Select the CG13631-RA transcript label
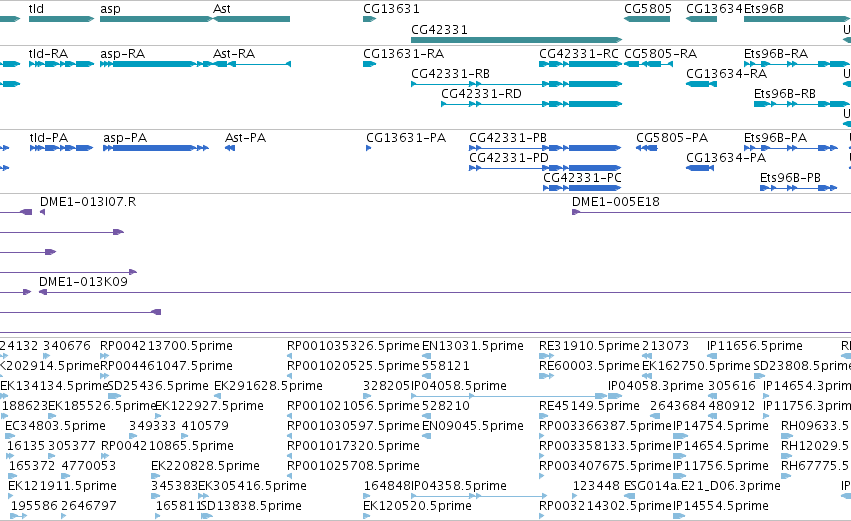The width and height of the screenshot is (851, 521). pyautogui.click(x=403, y=54)
